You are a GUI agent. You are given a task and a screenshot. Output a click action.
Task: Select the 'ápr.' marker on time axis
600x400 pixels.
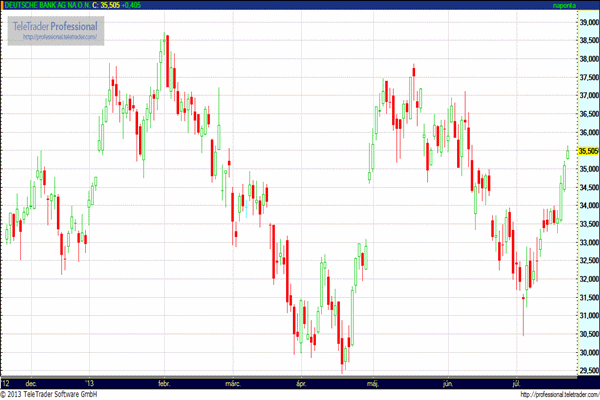(x=302, y=382)
